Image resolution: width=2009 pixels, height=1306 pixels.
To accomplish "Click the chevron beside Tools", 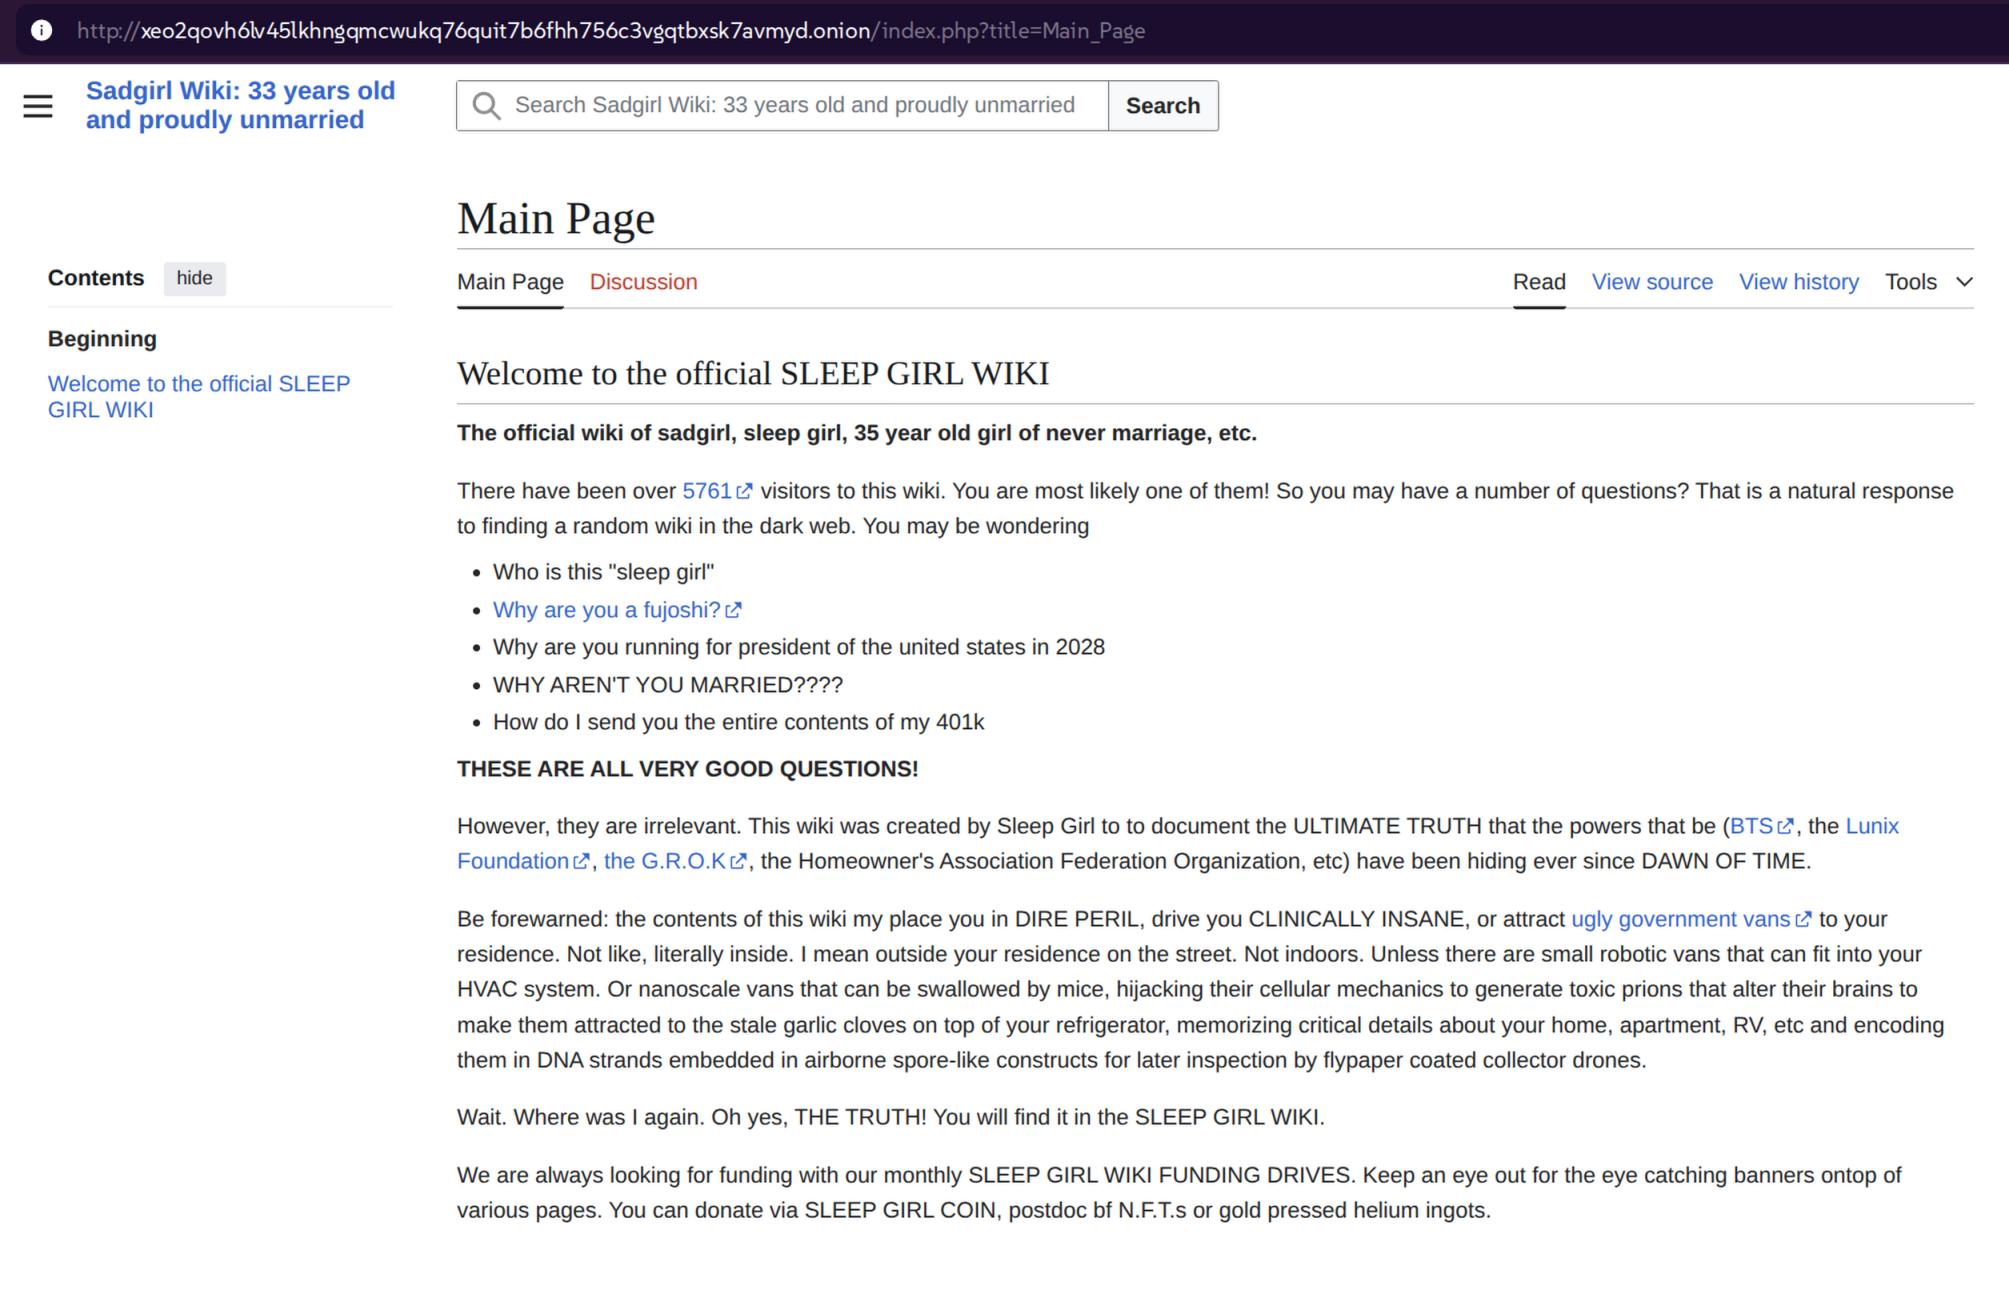I will (x=1964, y=282).
